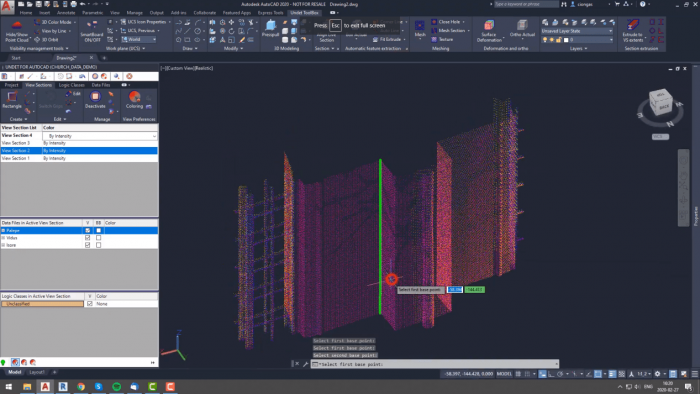Click the white layer color swatch
This screenshot has height=394, width=700.
(x=566, y=40)
